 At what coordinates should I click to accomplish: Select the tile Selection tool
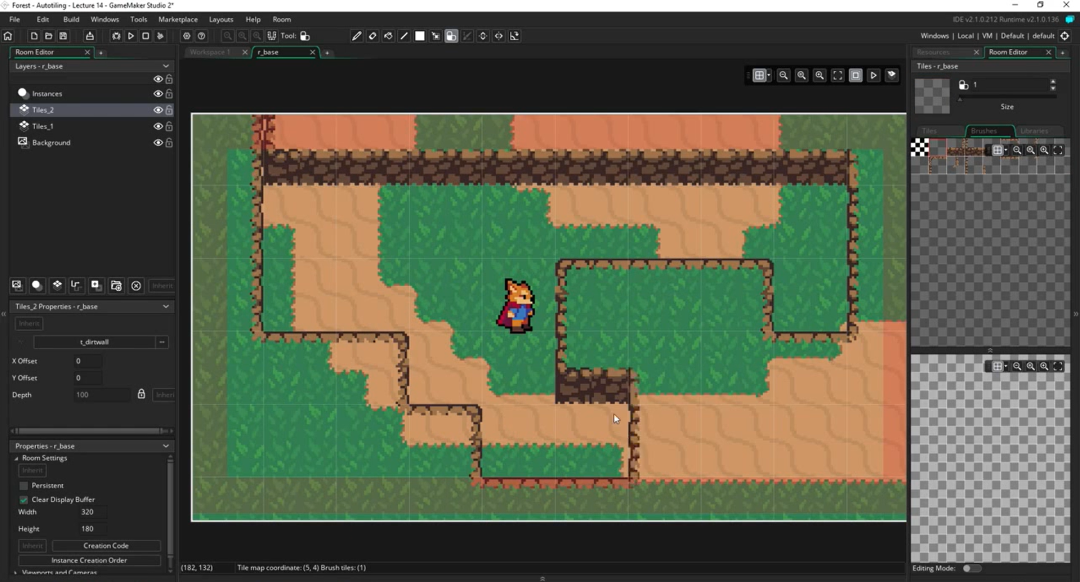click(435, 36)
